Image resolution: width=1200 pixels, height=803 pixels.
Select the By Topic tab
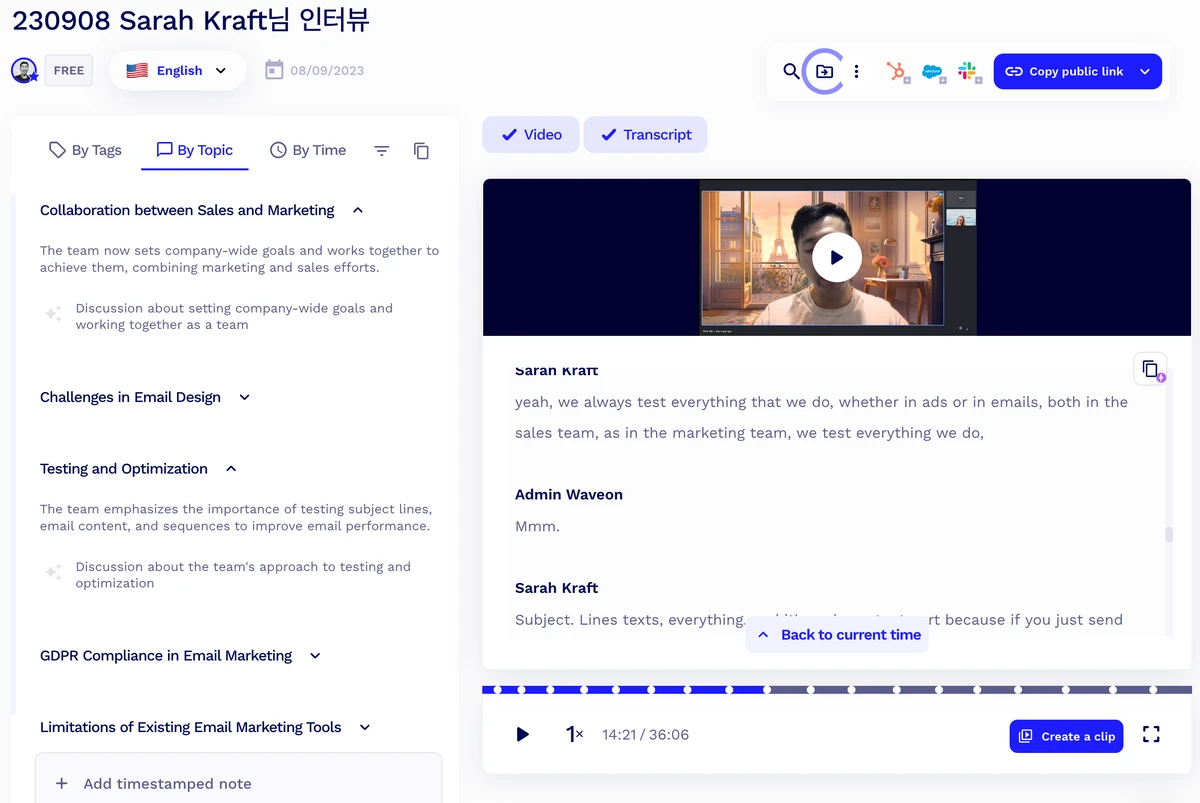click(x=194, y=150)
